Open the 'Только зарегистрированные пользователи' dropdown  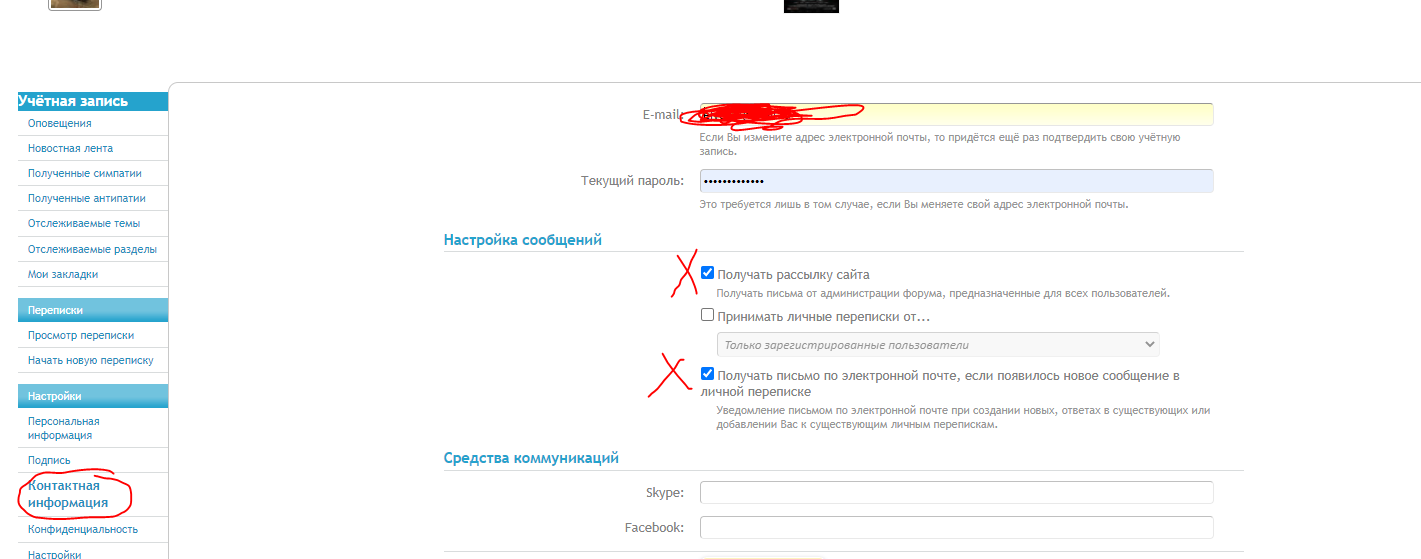coord(938,345)
